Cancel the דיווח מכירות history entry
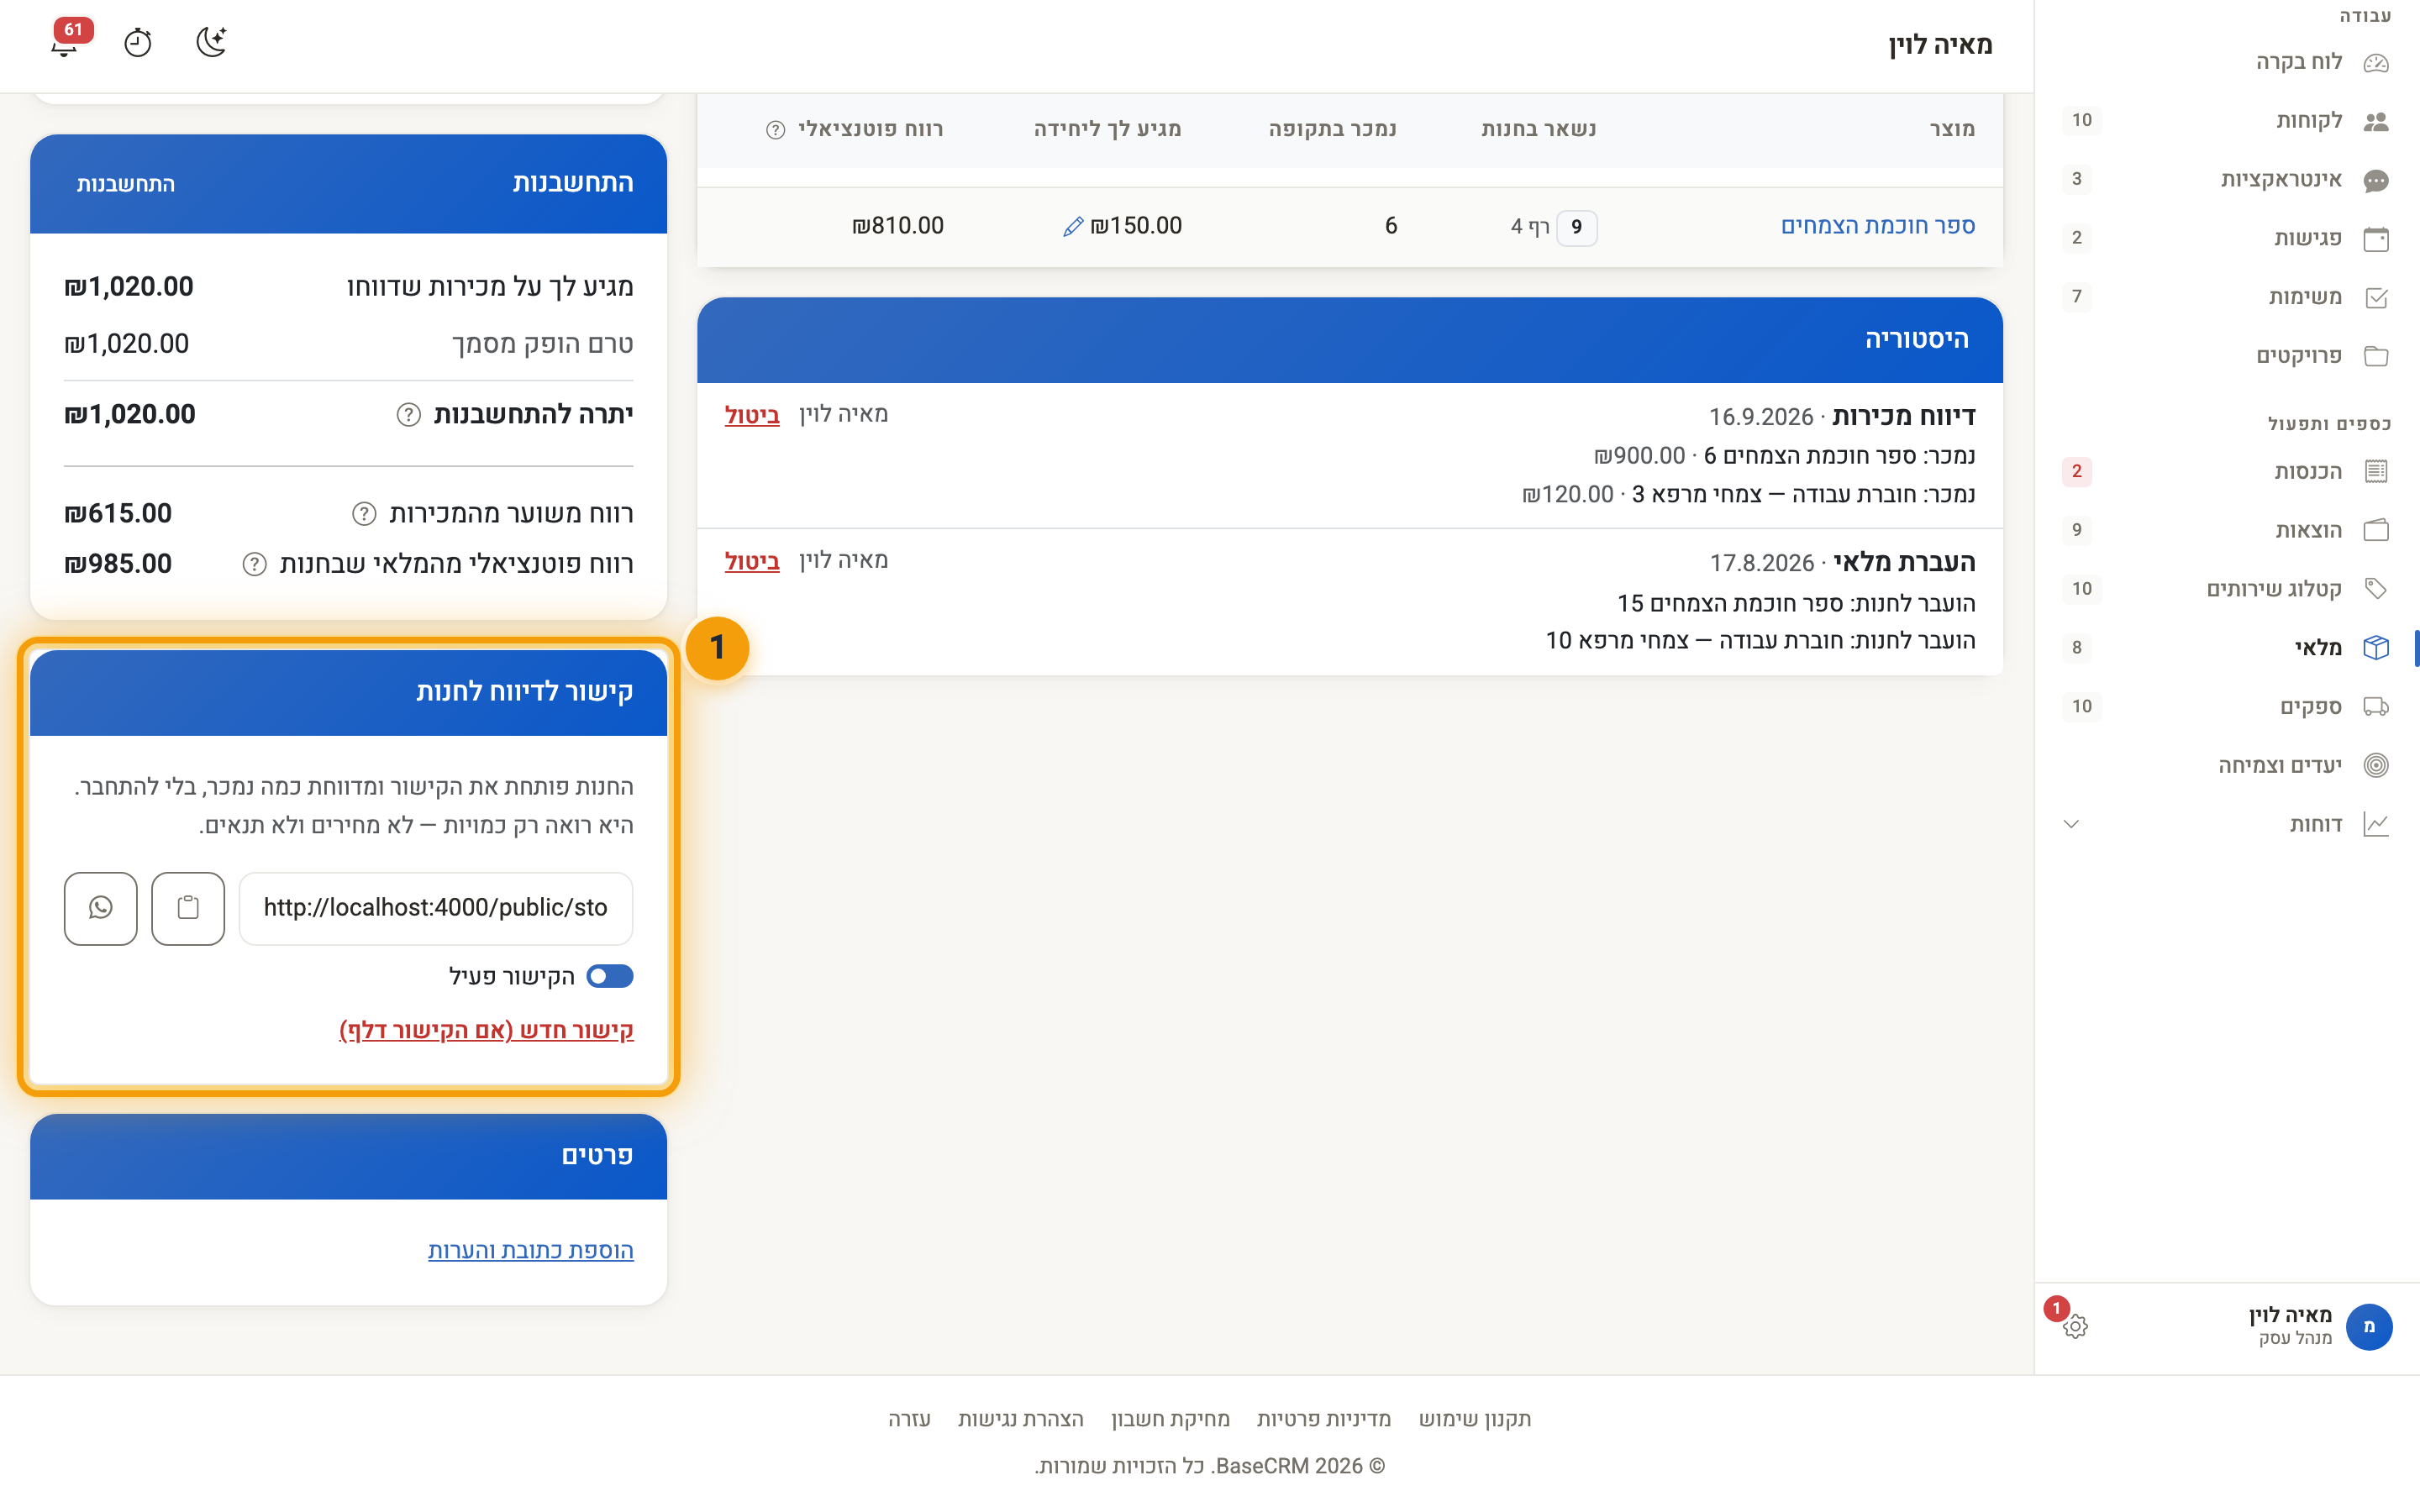Image resolution: width=2420 pixels, height=1512 pixels. 752,415
